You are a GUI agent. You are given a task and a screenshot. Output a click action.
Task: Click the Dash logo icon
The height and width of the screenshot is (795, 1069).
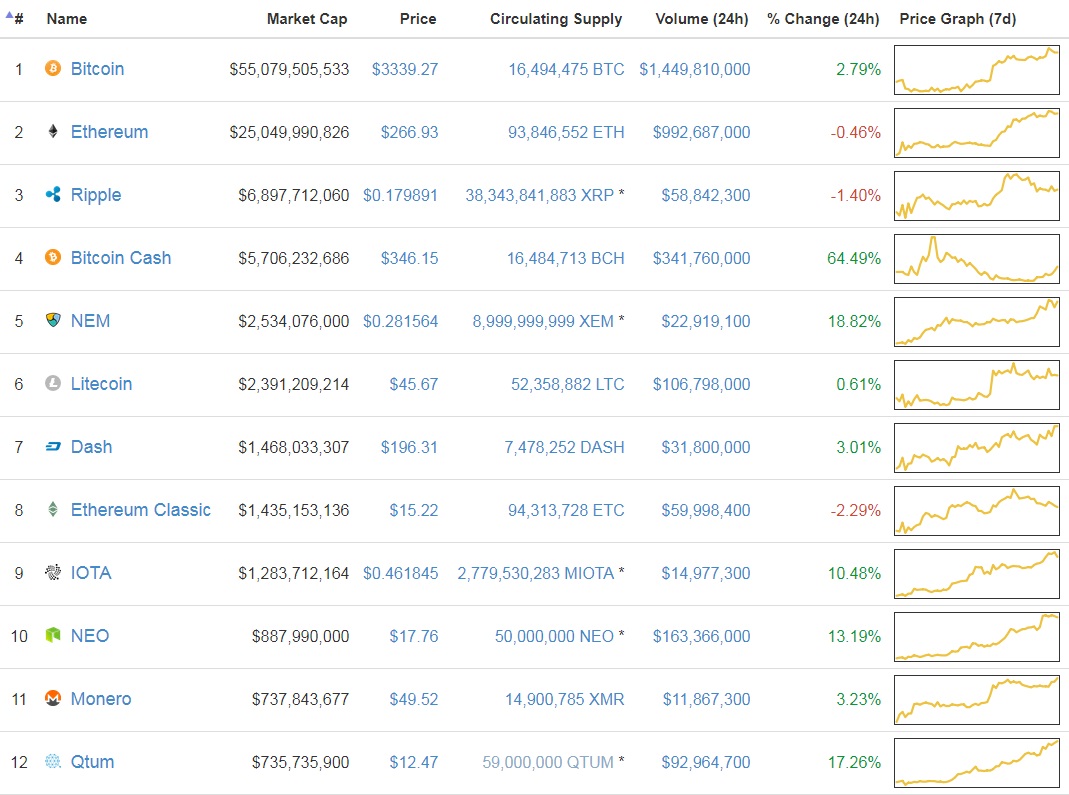coord(52,447)
